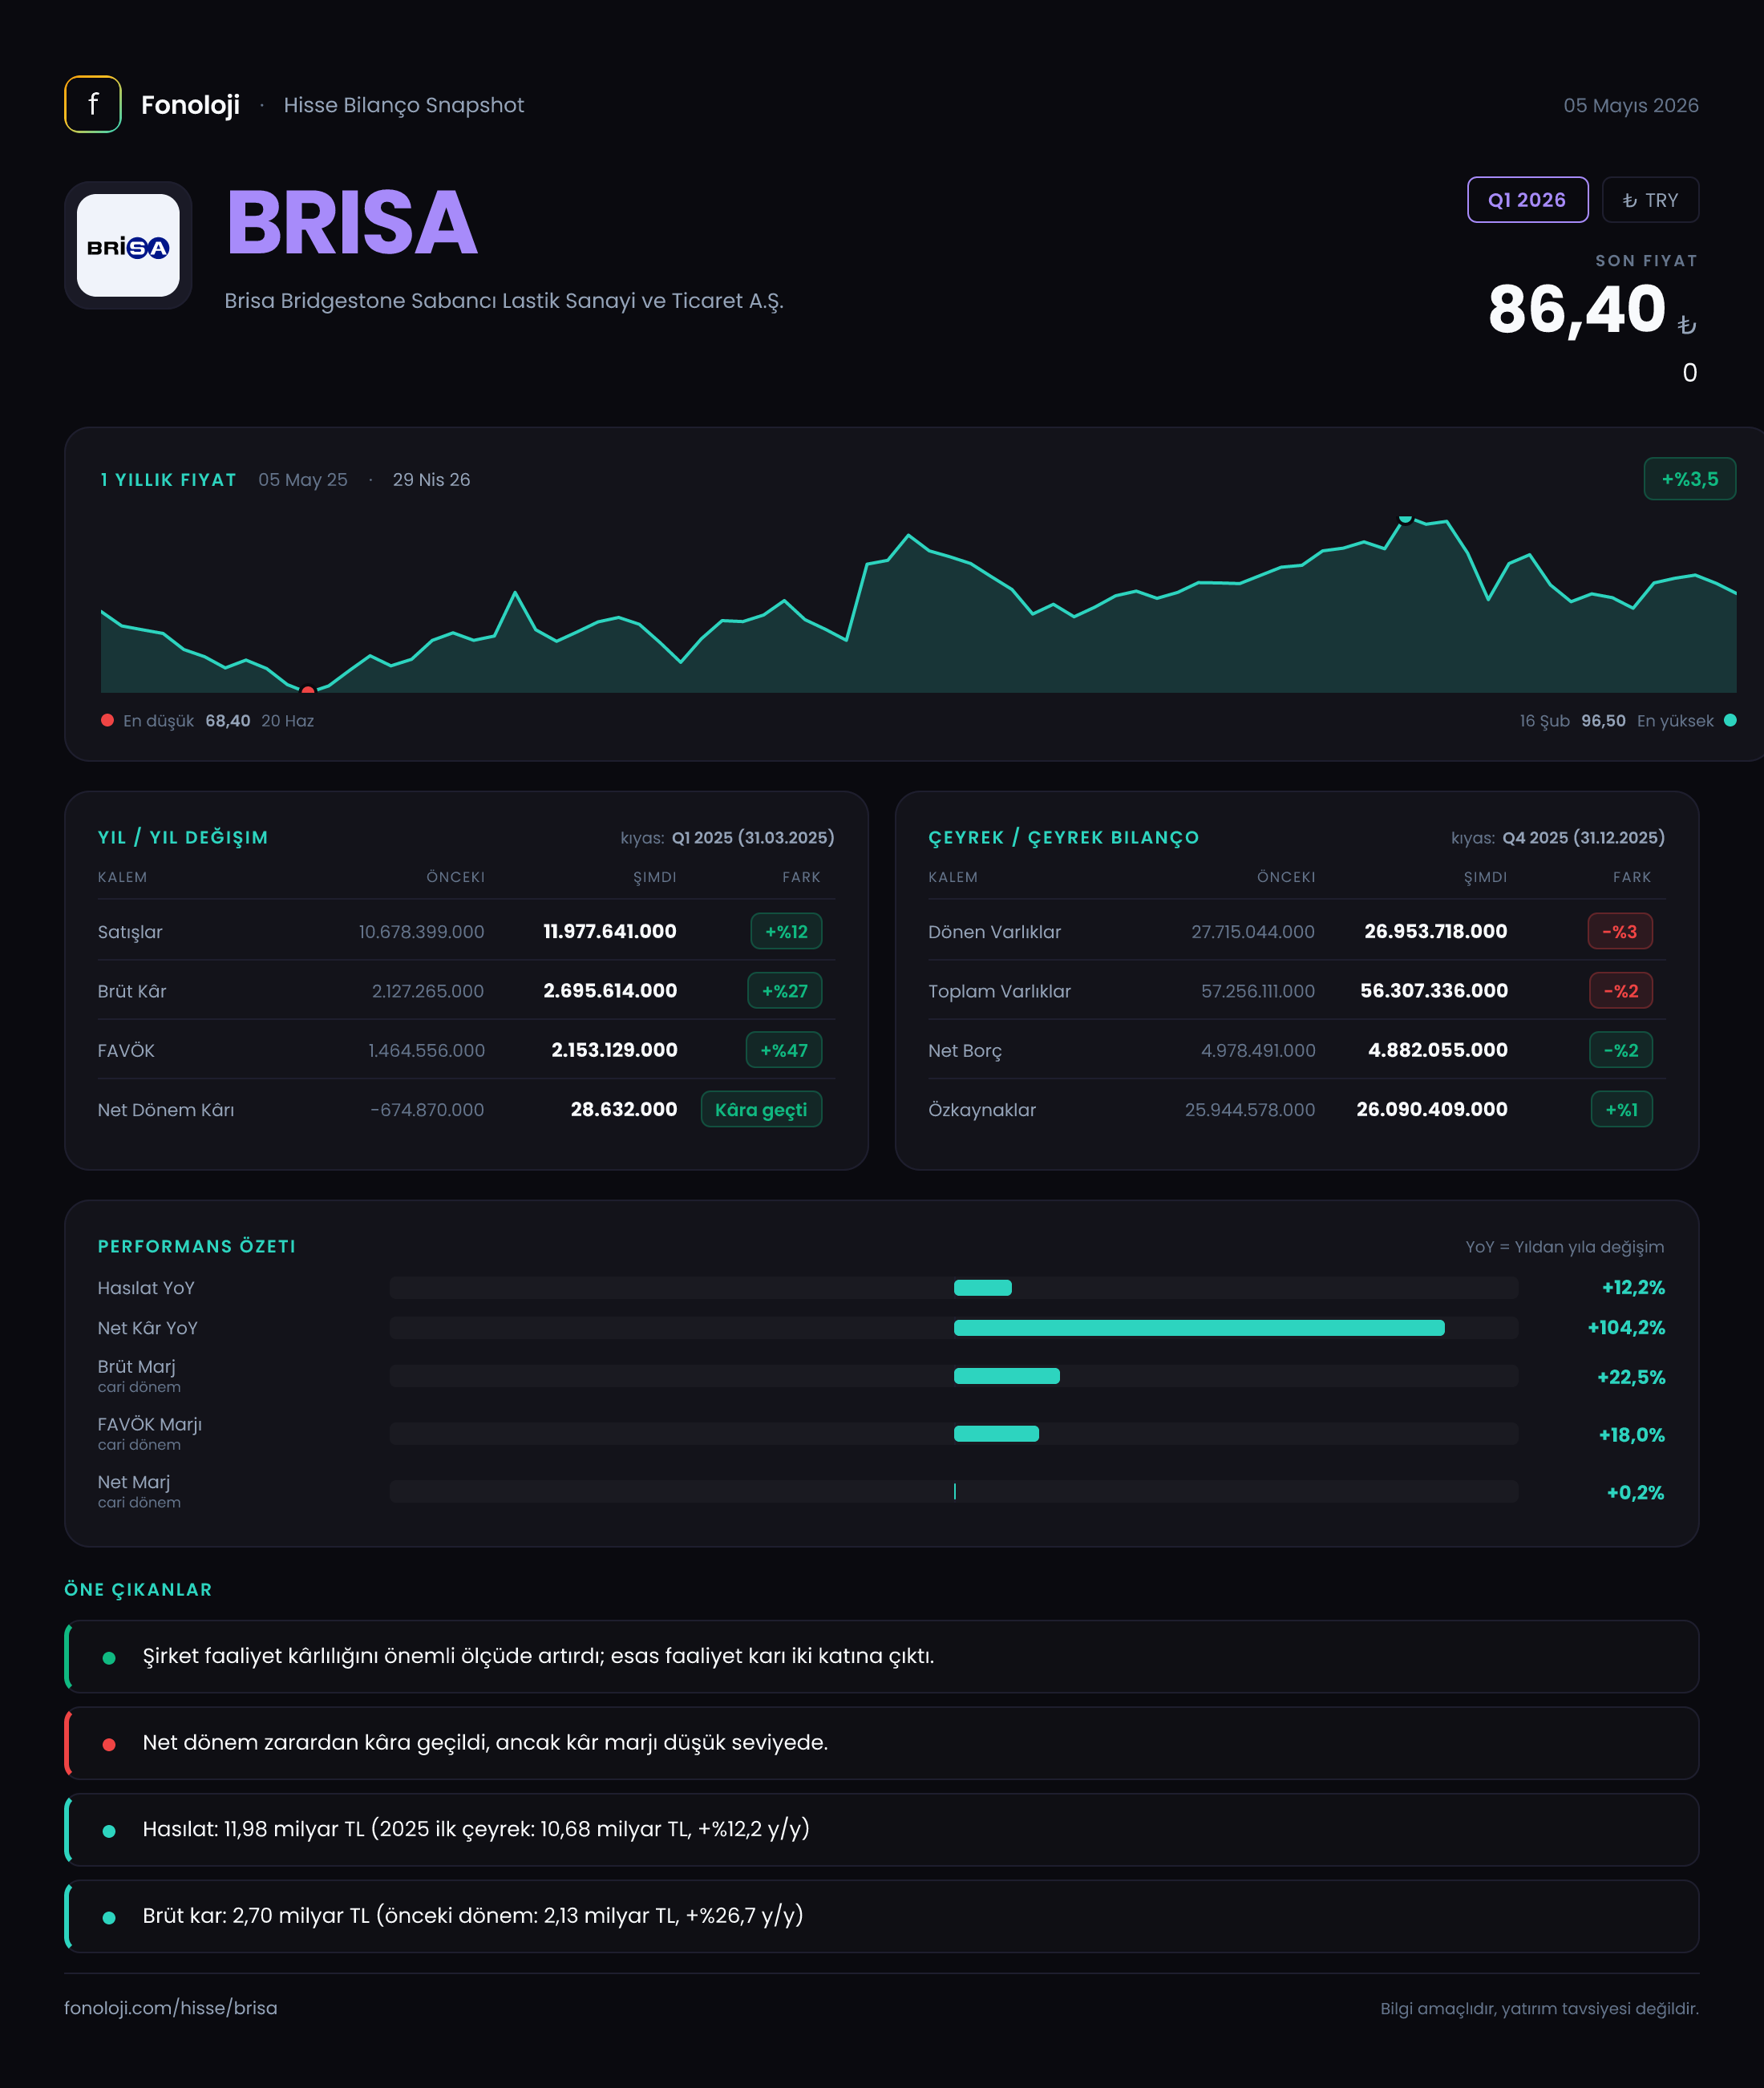The image size is (1764, 2088).
Task: Click the 'Hisse Bilanço Snapshot' subtitle
Action: [404, 105]
